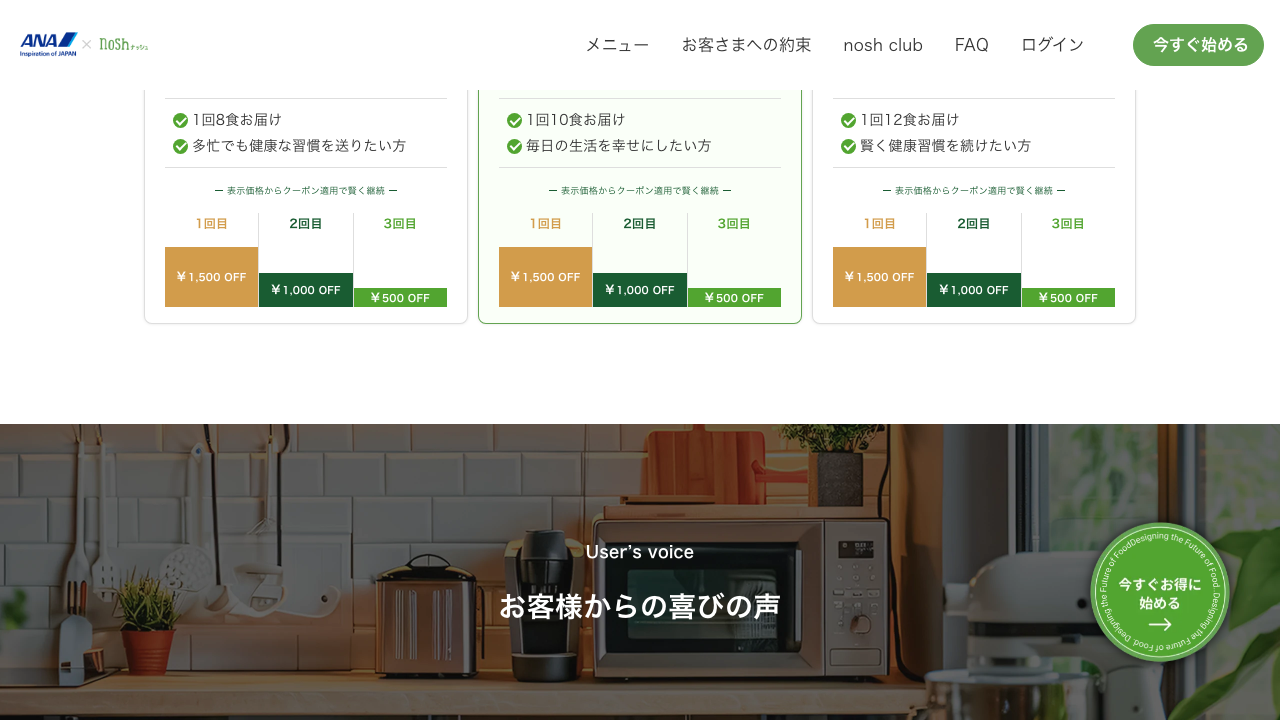Select the 1回8食お届け text
This screenshot has height=720, width=1280.
click(237, 120)
